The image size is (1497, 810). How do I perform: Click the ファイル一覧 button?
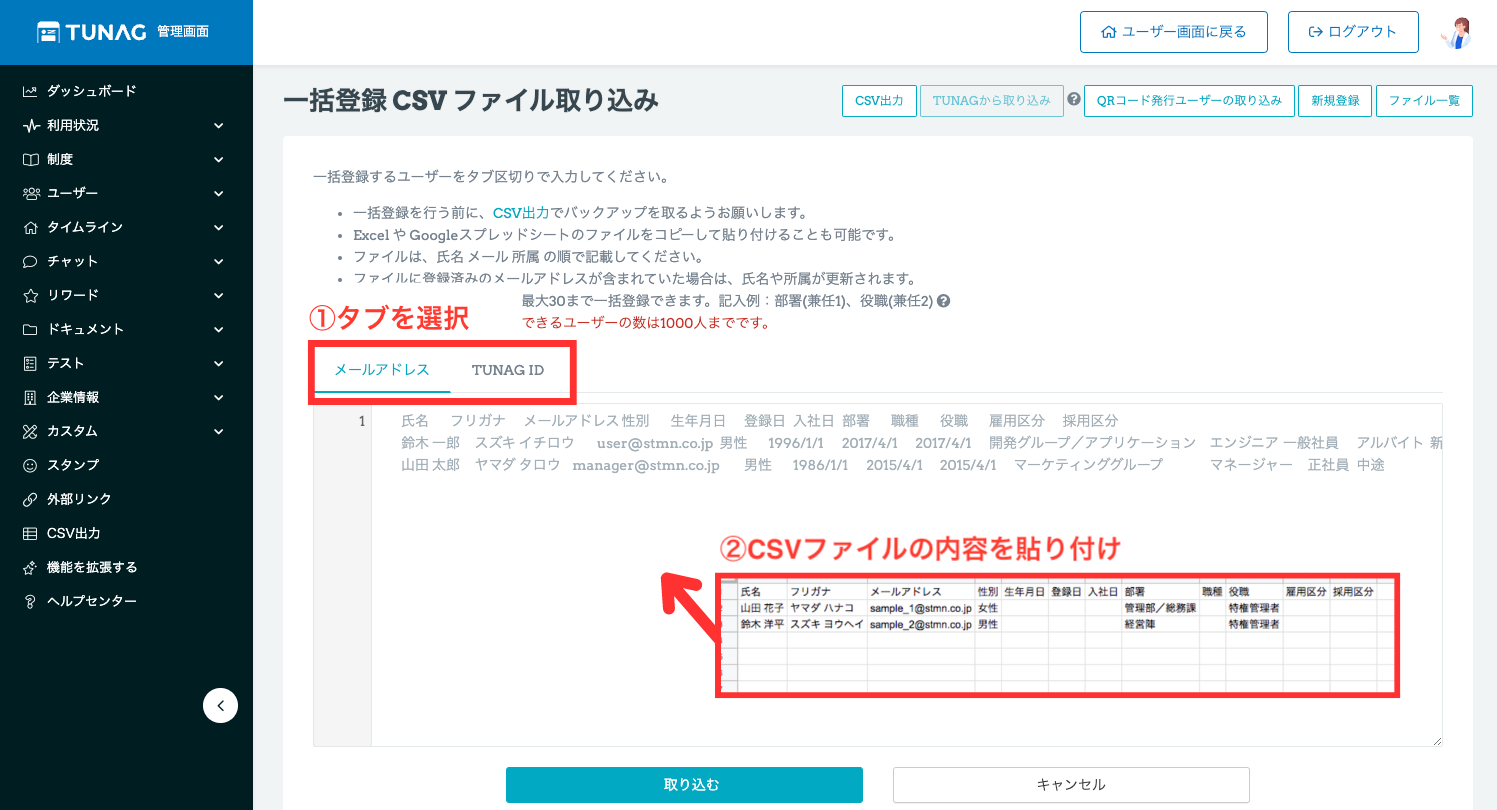(1424, 101)
